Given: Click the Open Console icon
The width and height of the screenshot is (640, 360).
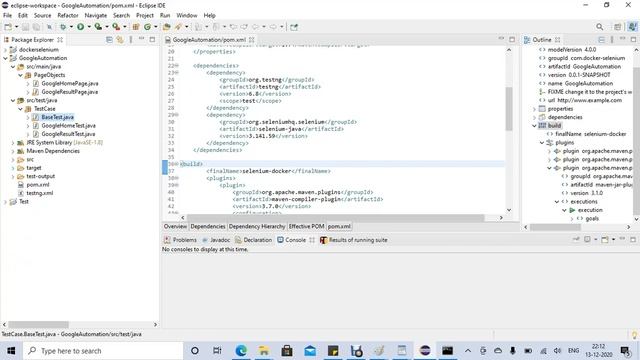Looking at the screenshot, I should (x=605, y=240).
